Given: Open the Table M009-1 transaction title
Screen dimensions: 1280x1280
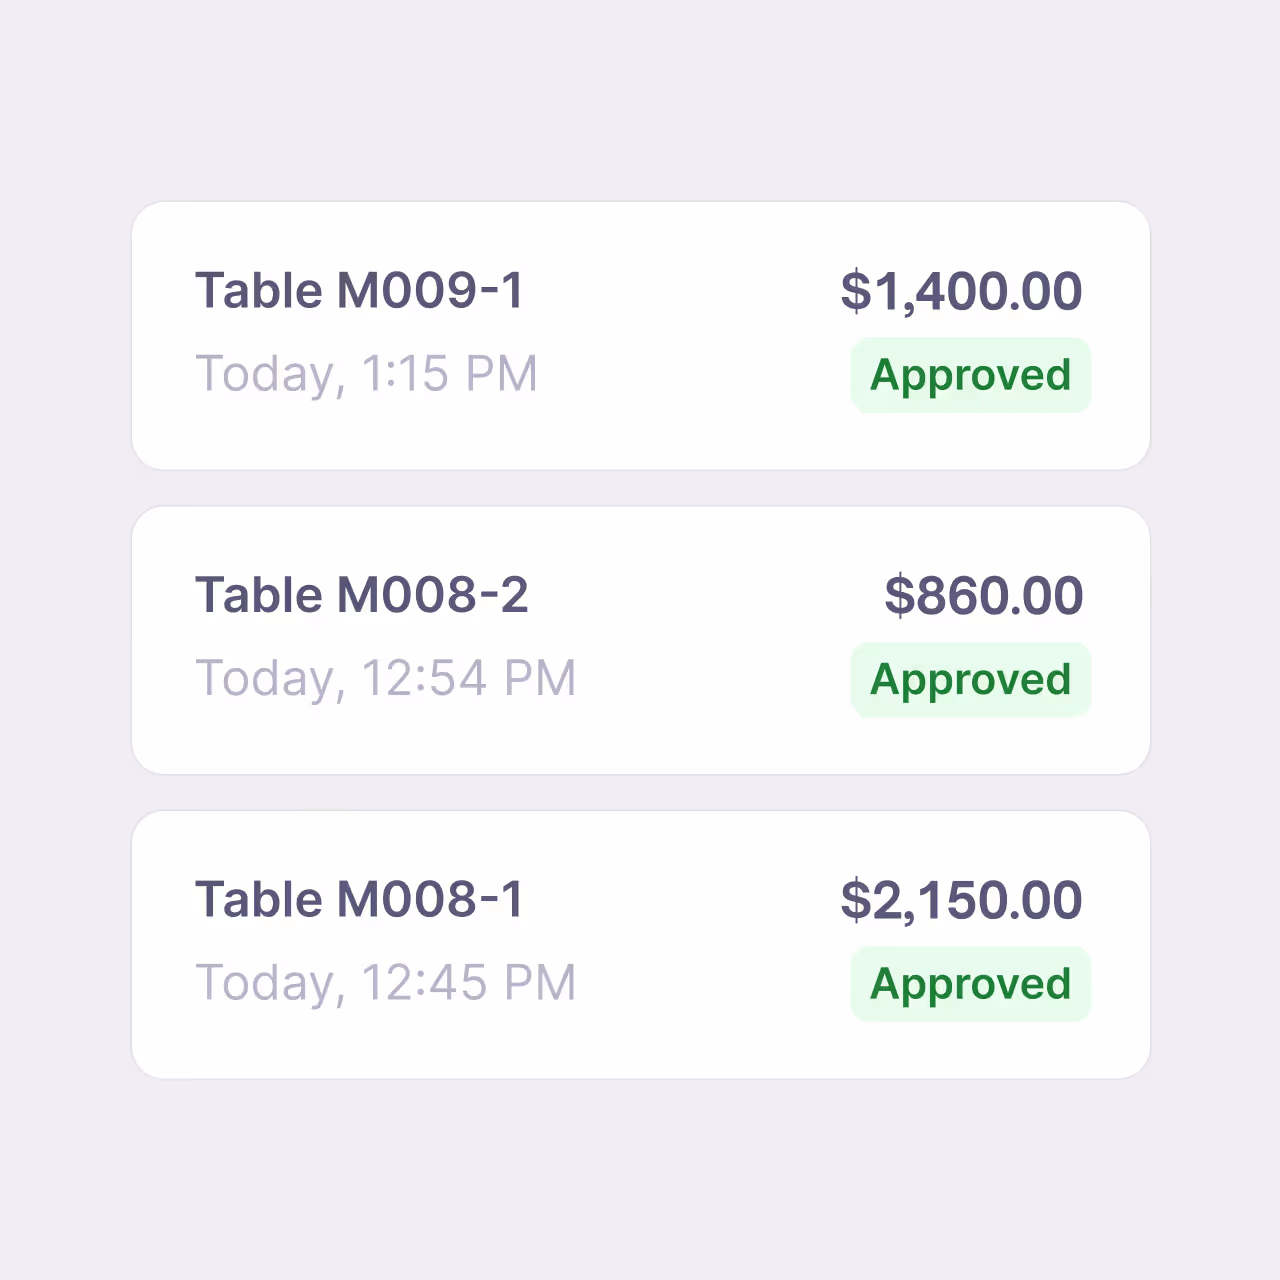Looking at the screenshot, I should click(359, 291).
